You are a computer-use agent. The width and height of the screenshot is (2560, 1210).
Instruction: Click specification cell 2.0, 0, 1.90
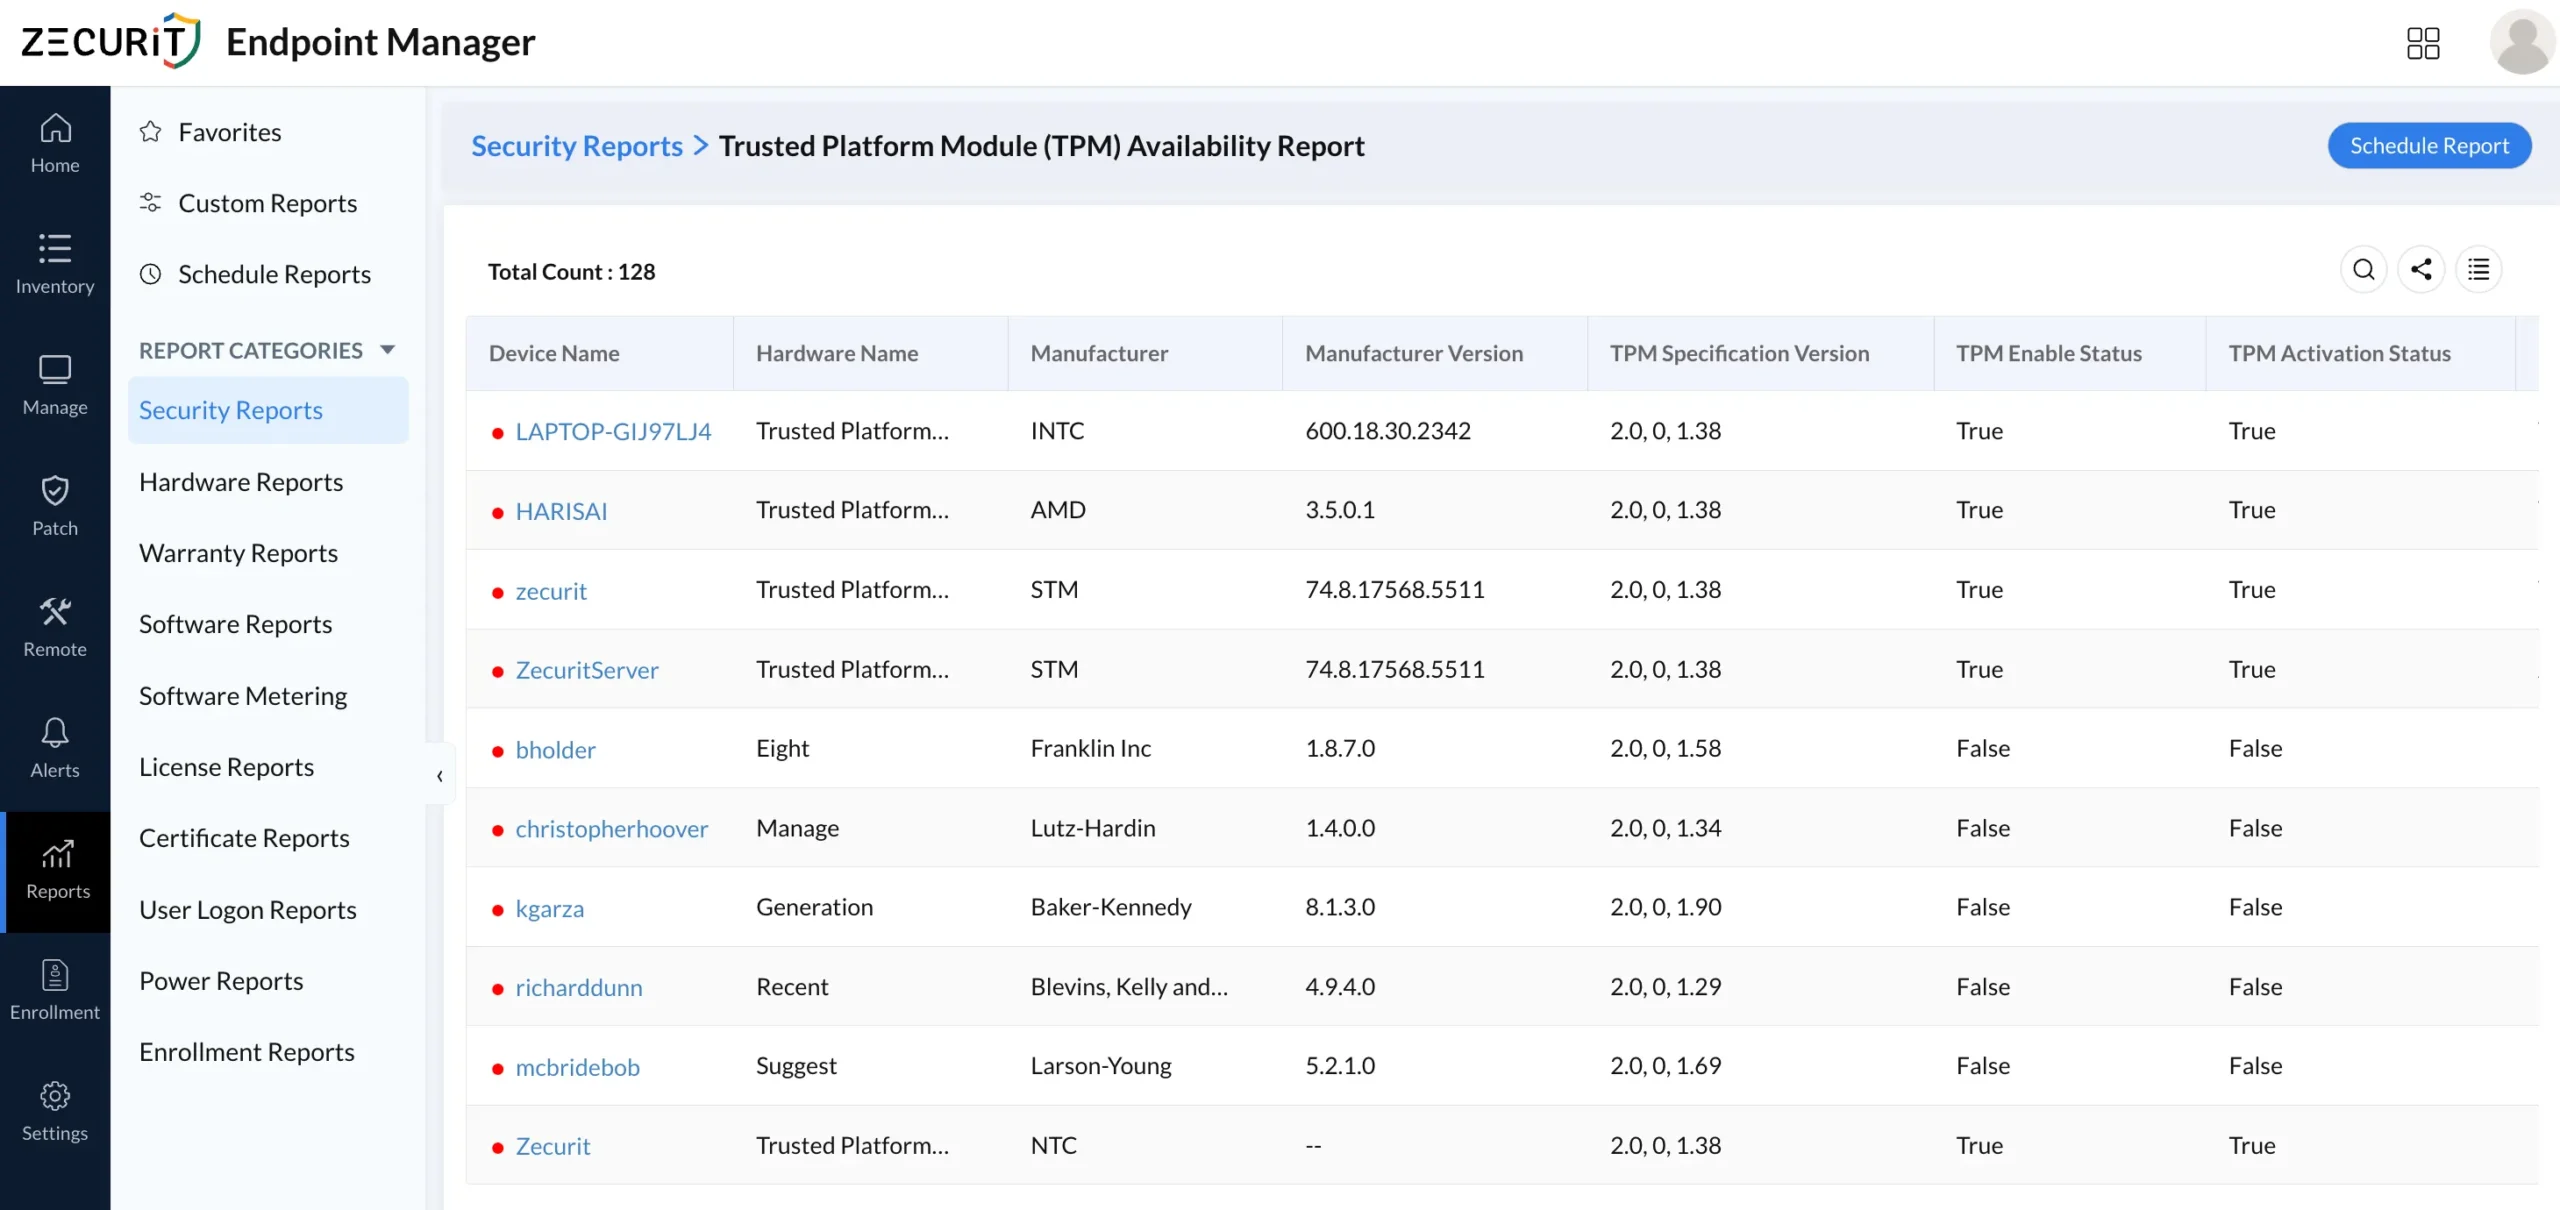pyautogui.click(x=1665, y=907)
